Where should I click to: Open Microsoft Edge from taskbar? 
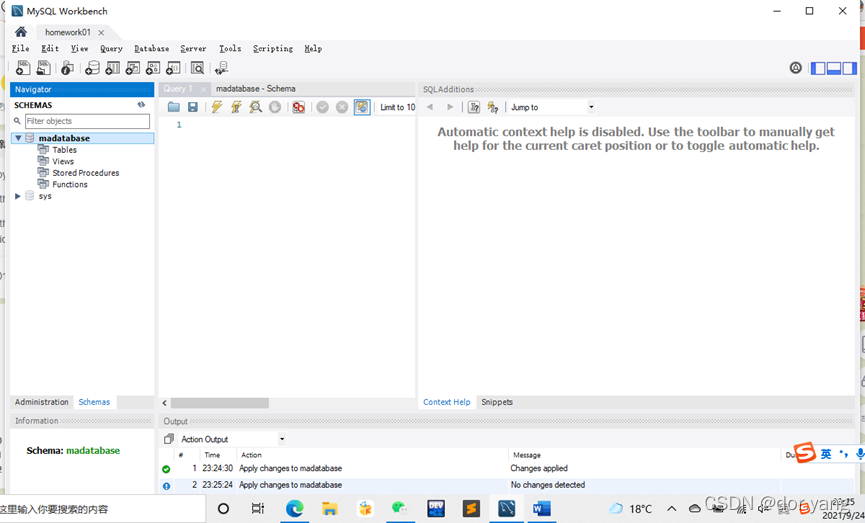coord(294,509)
